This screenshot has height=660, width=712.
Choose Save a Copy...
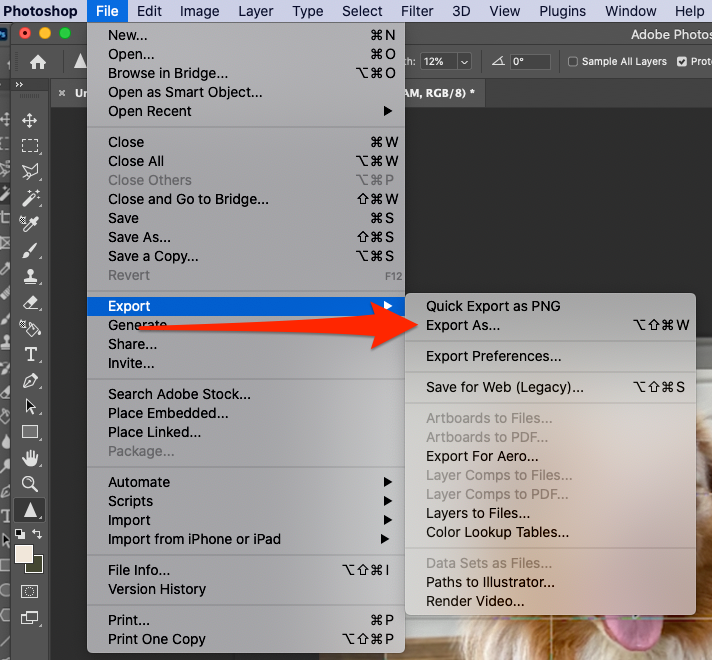tap(246, 256)
